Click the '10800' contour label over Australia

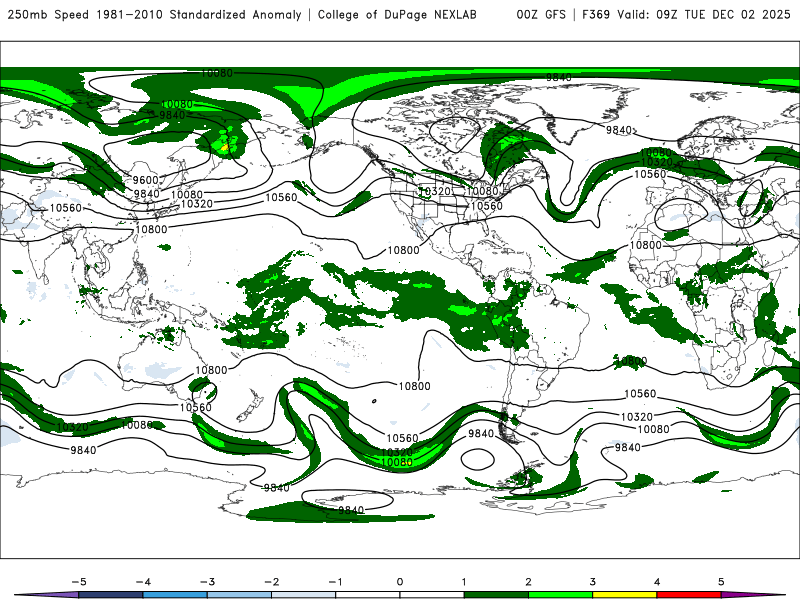point(211,370)
